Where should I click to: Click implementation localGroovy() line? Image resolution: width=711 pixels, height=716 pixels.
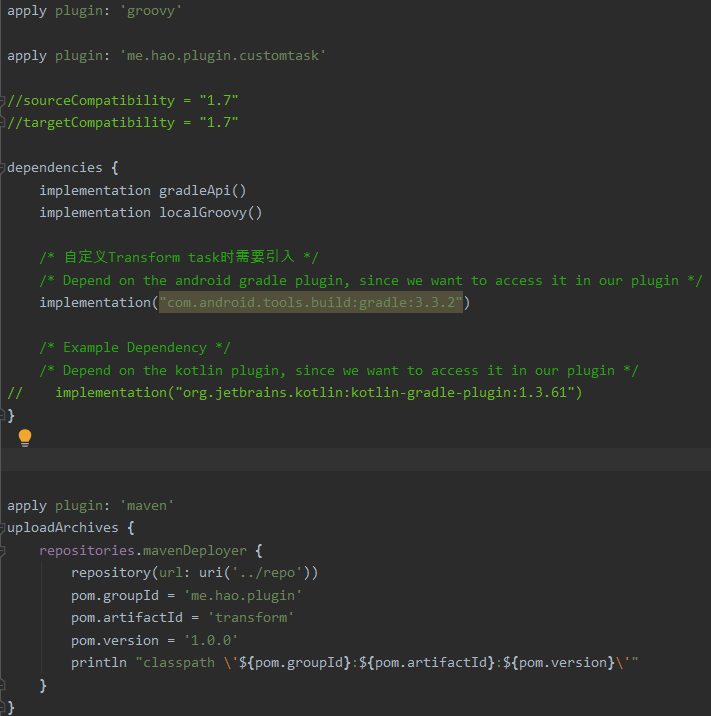click(x=151, y=213)
